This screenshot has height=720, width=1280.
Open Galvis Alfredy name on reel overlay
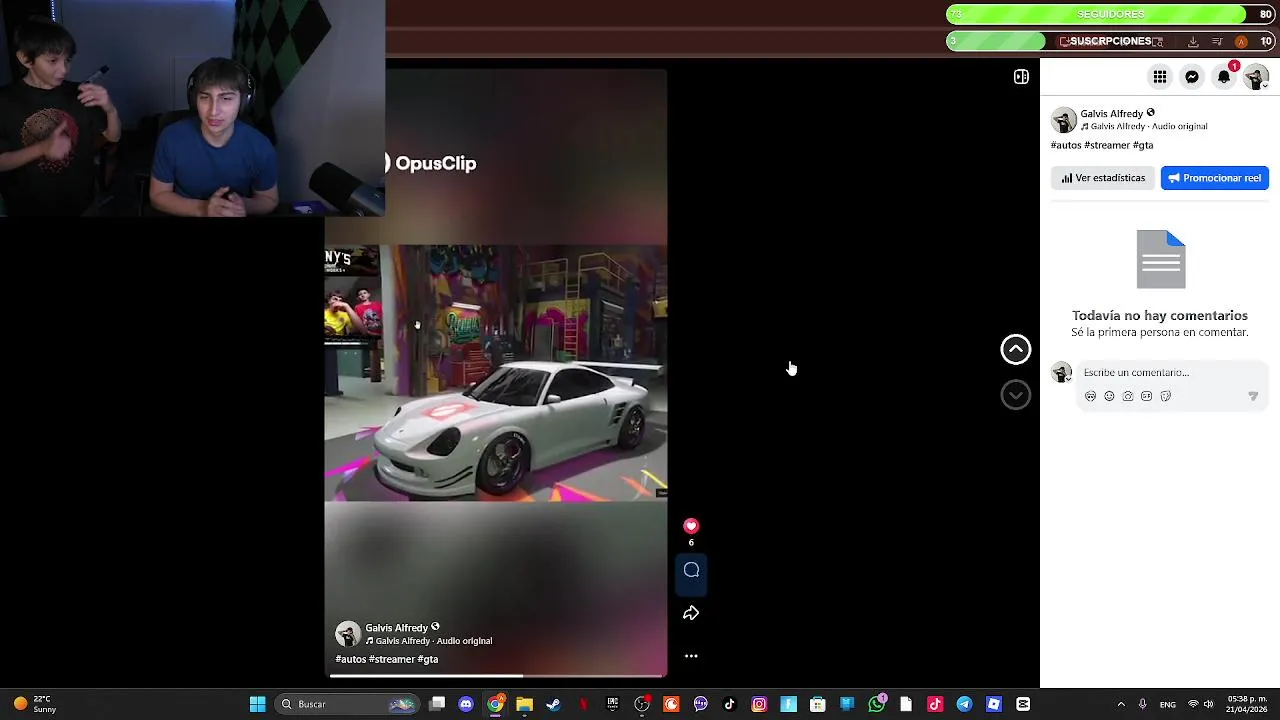[x=396, y=628]
